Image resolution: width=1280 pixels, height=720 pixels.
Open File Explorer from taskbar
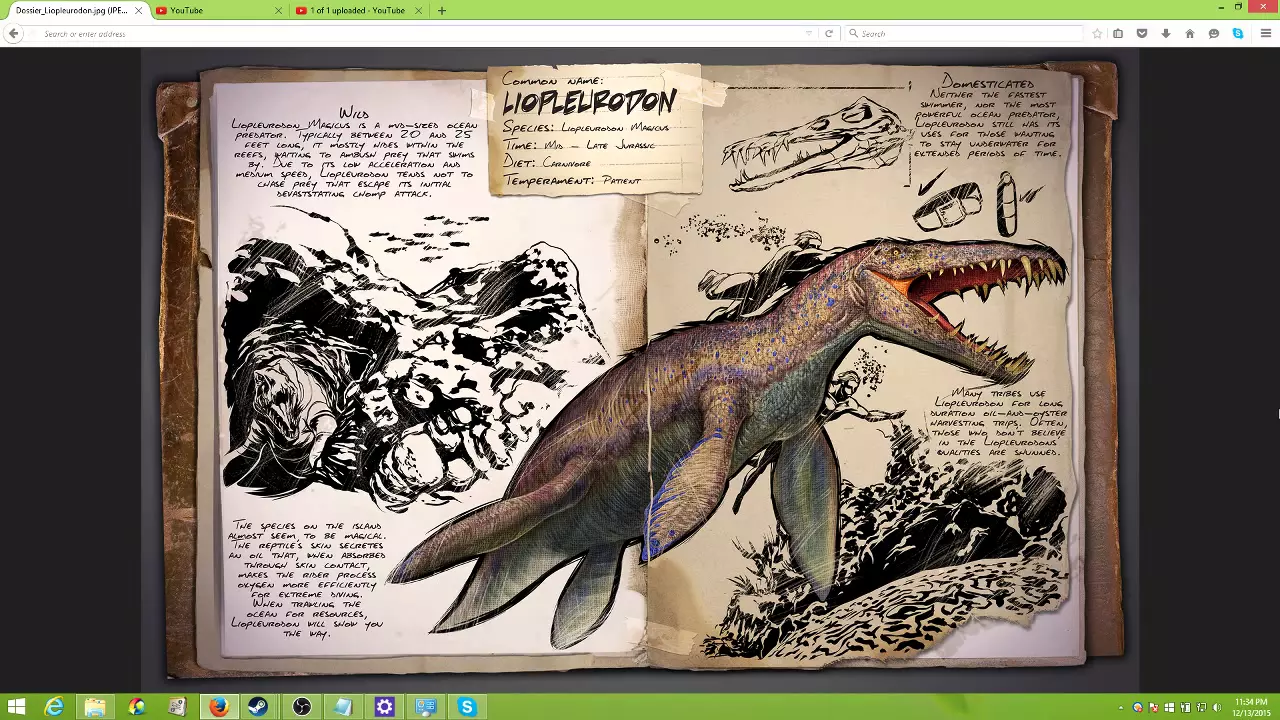(x=95, y=707)
